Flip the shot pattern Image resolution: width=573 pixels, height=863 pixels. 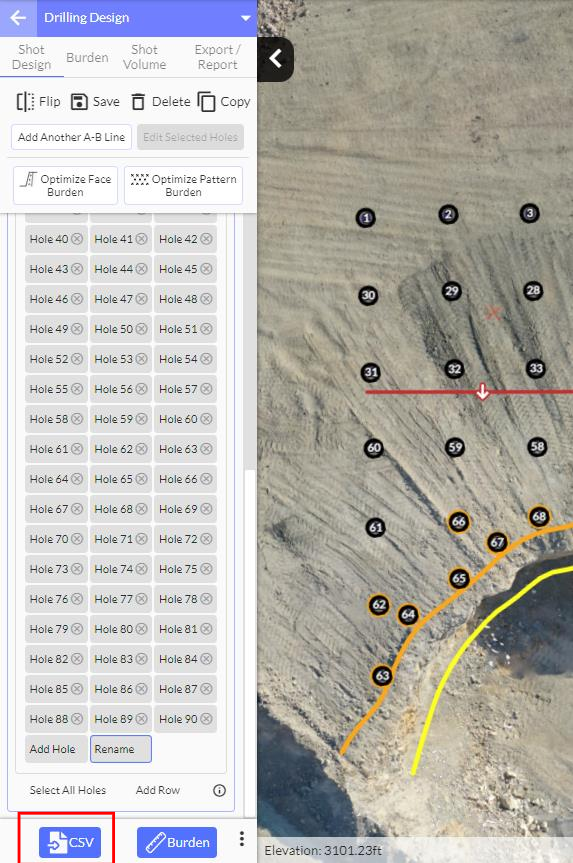(x=38, y=102)
